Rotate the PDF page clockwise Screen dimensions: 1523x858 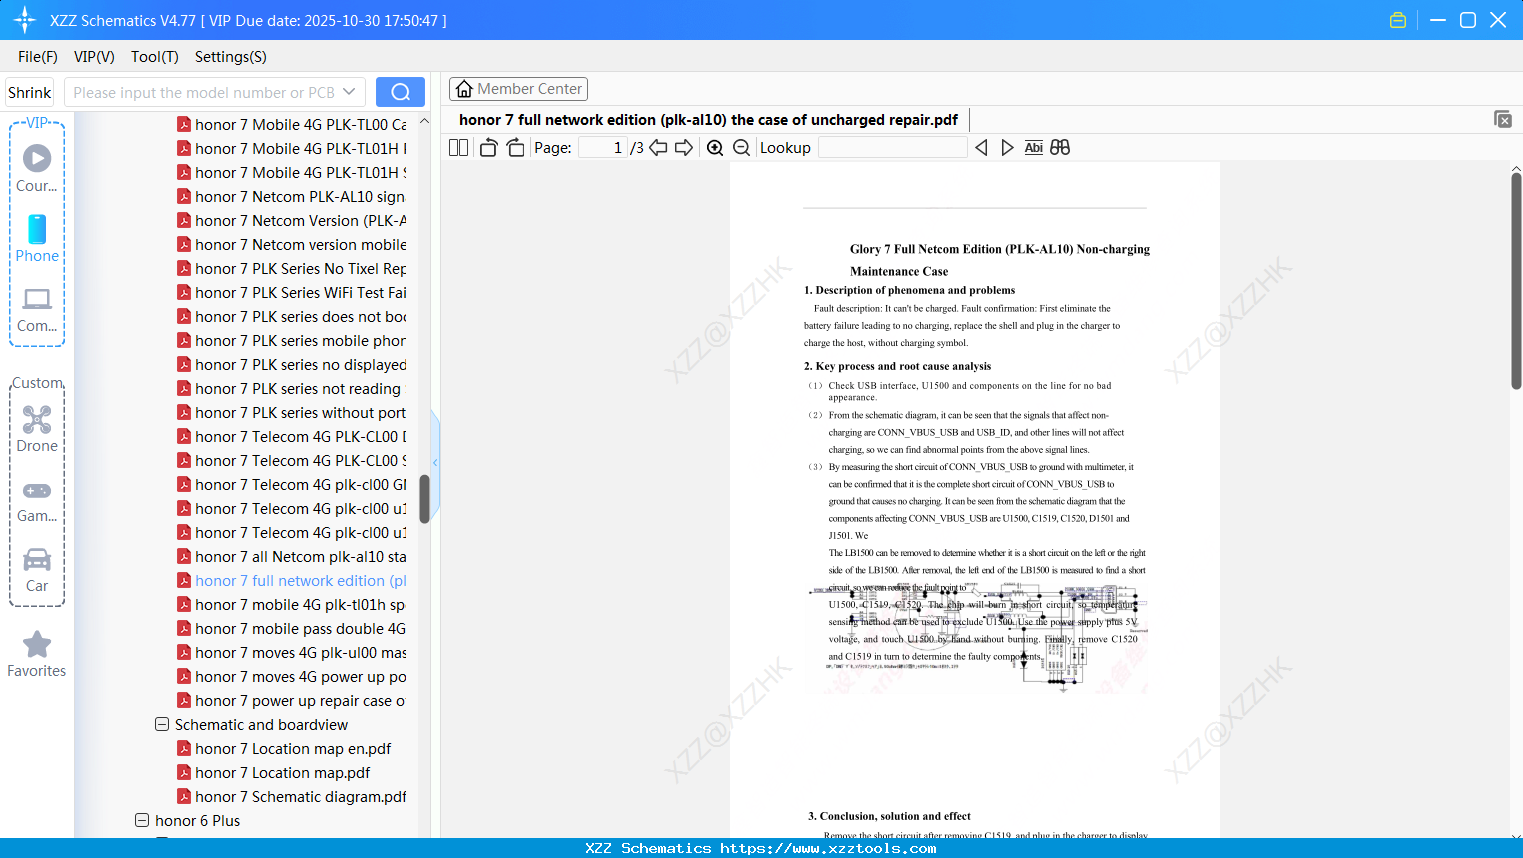(515, 147)
